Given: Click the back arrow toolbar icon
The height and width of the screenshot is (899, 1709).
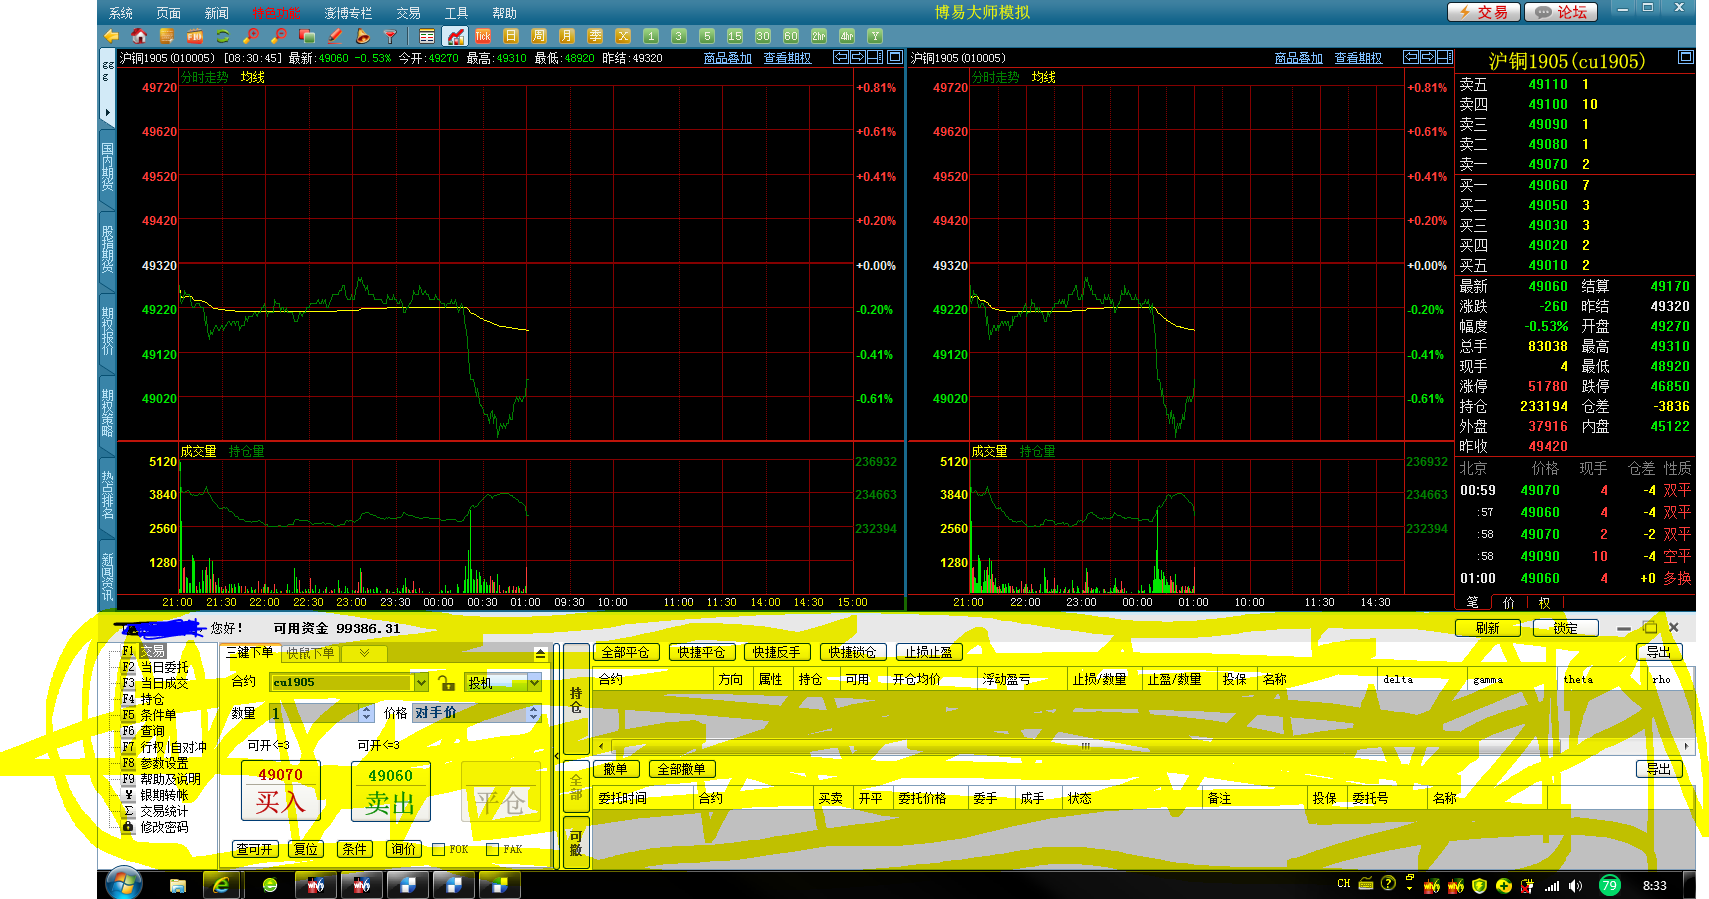Looking at the screenshot, I should click(111, 36).
